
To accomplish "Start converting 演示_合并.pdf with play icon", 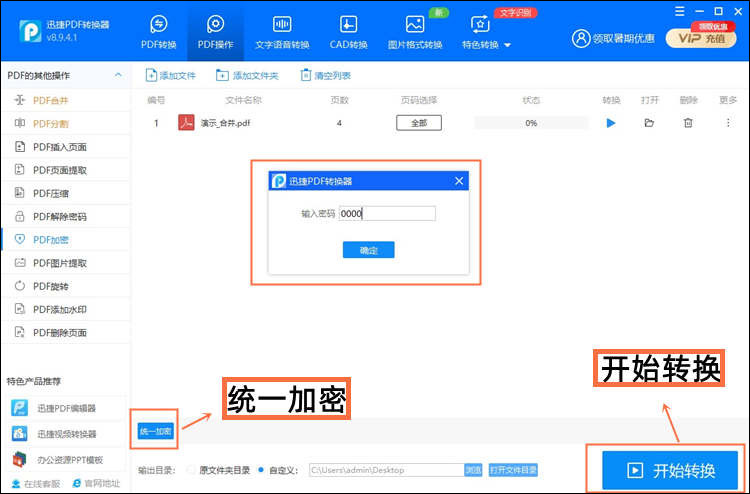I will click(x=611, y=123).
